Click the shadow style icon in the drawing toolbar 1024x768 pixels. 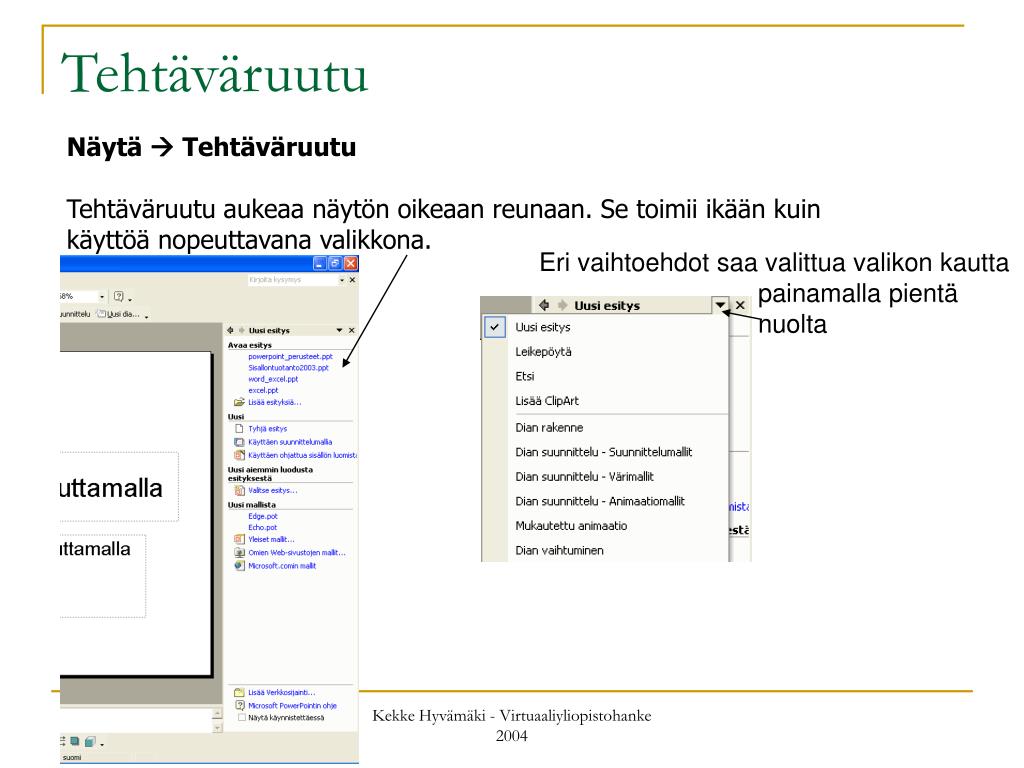(x=75, y=741)
